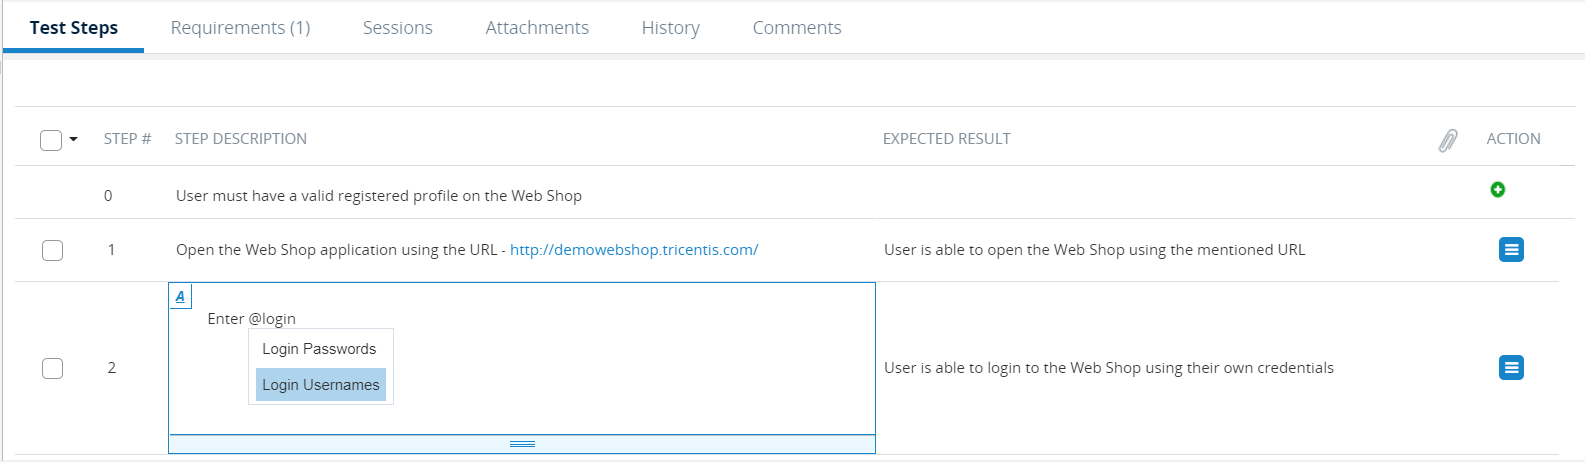1585x462 pixels.
Task: Open action menu for step 1
Action: pyautogui.click(x=1511, y=249)
